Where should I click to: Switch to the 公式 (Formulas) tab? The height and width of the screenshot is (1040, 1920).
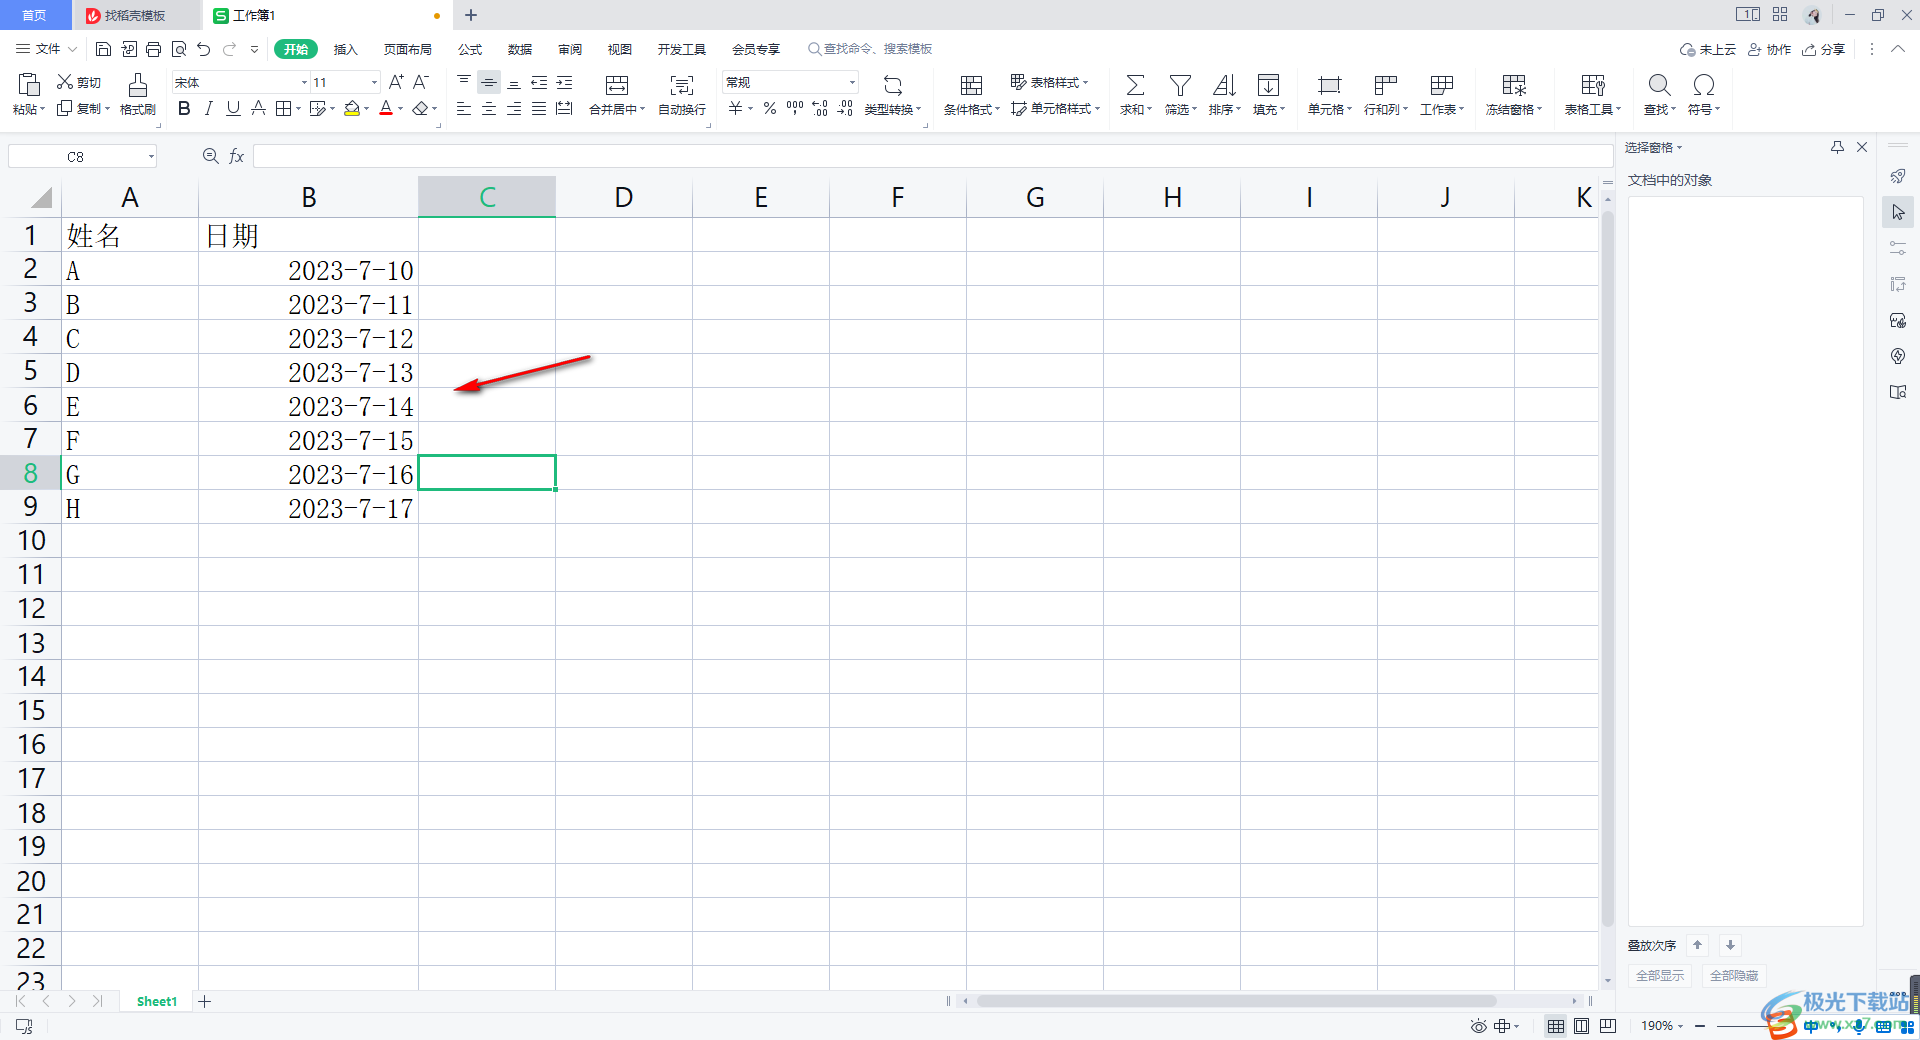click(x=470, y=49)
